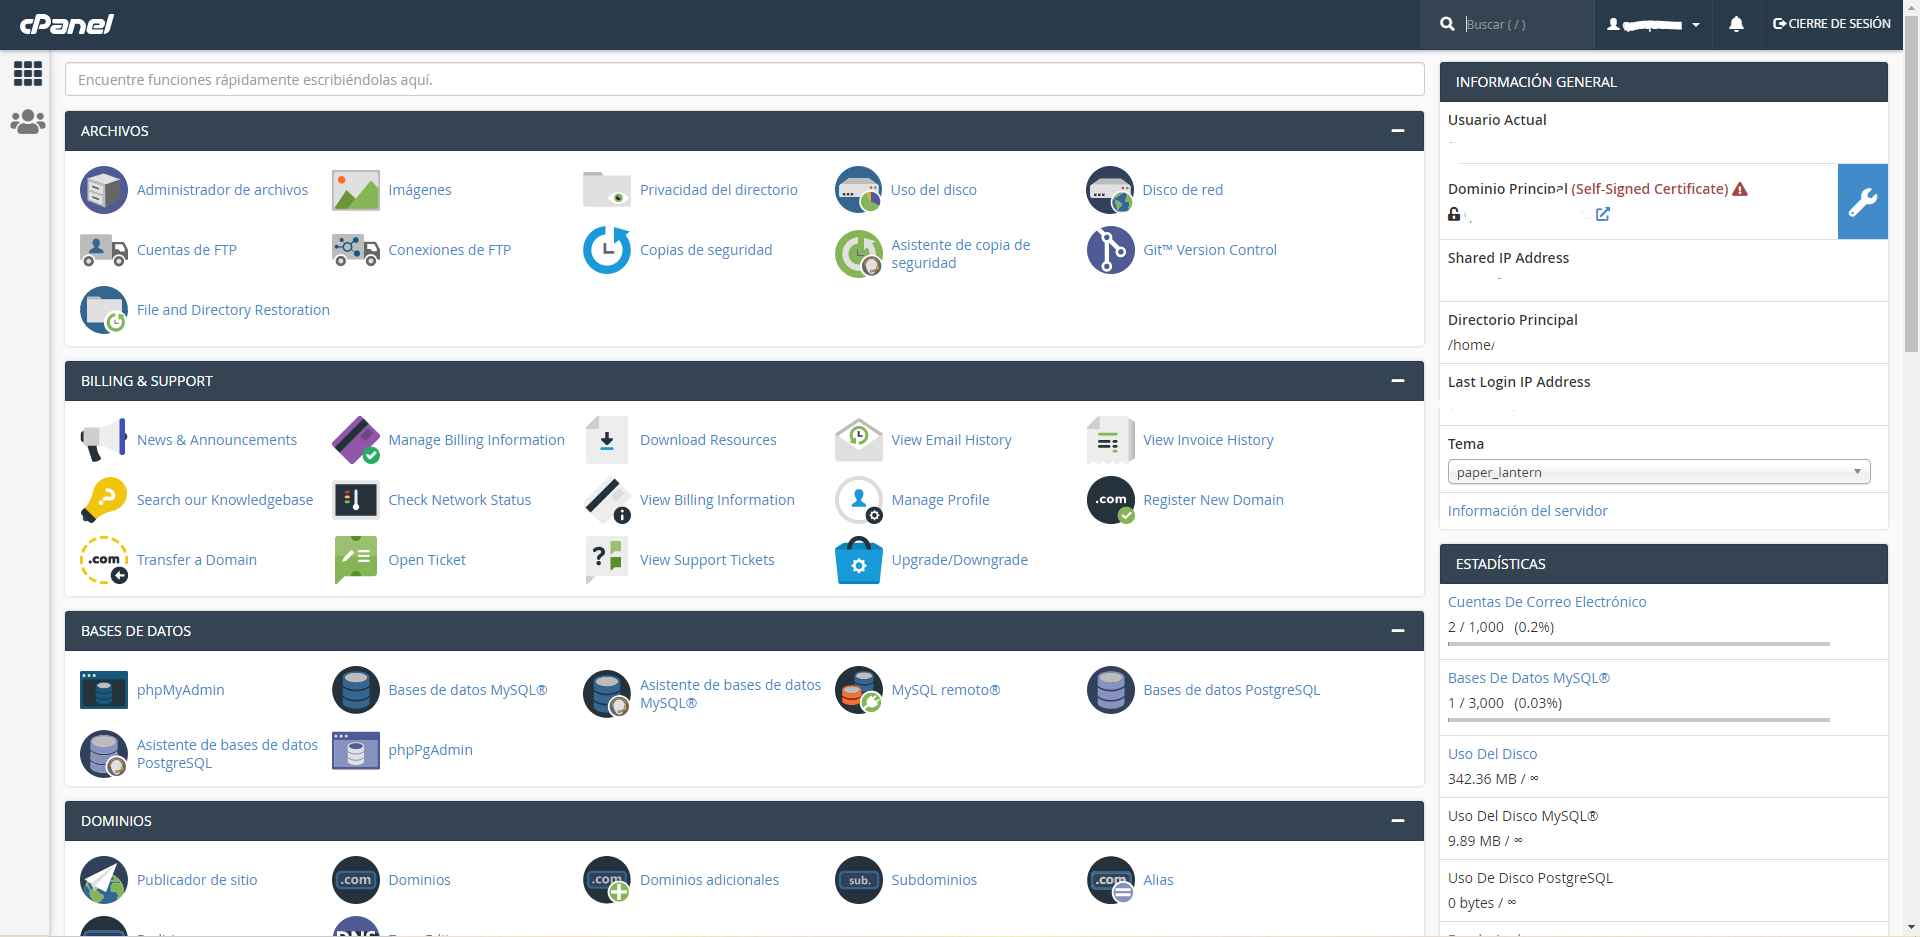Click the Dominios .com icon

(356, 880)
